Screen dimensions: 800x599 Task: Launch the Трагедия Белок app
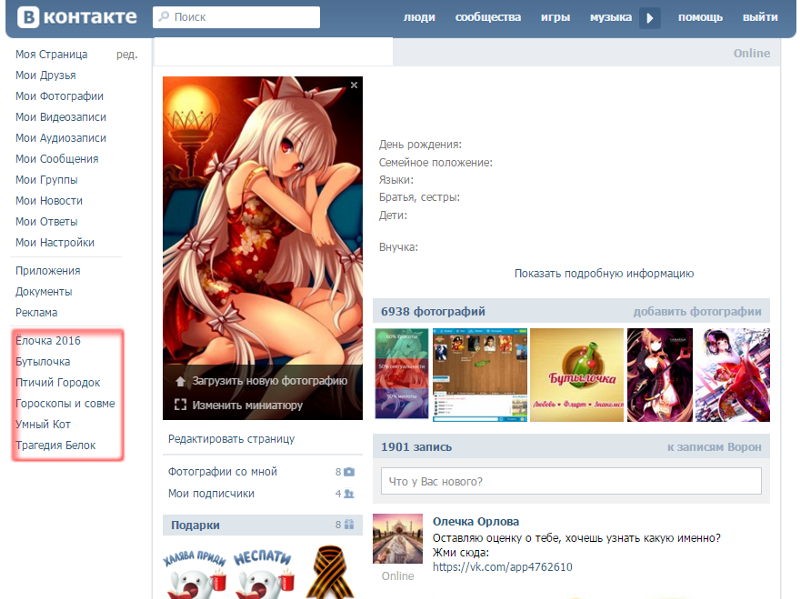pos(55,445)
